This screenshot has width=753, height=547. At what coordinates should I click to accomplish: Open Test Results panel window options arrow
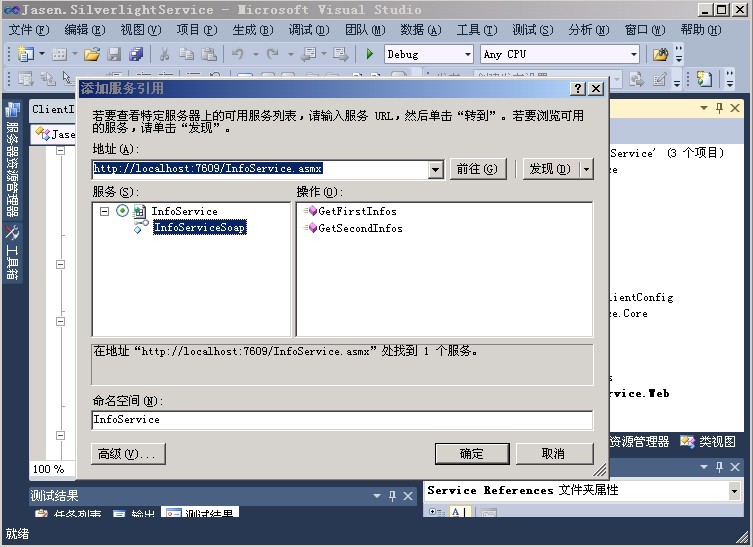377,496
